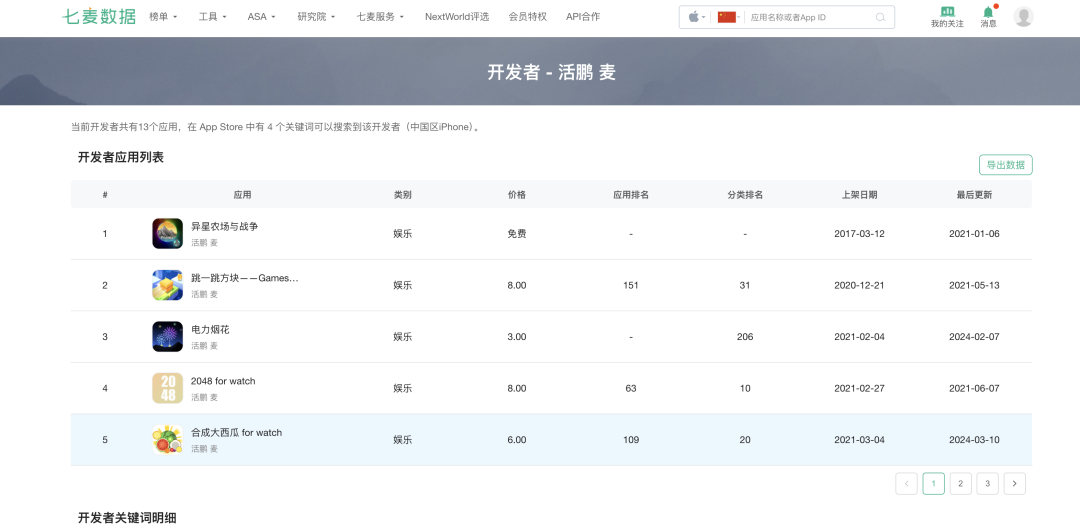
Task: Select pagination page 1
Action: (x=933, y=483)
